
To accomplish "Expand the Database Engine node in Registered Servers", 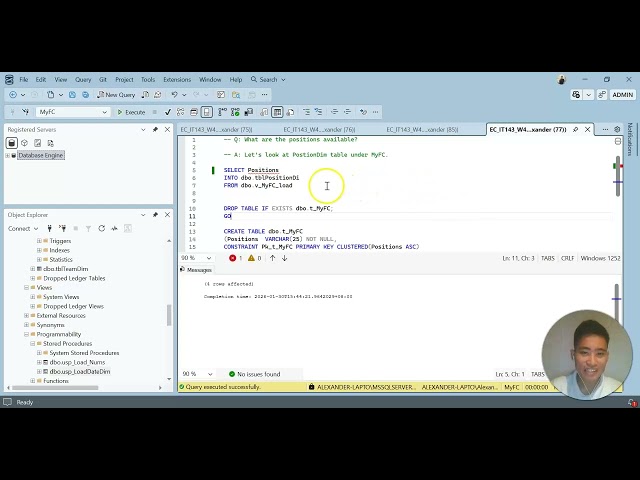I will 7,156.
